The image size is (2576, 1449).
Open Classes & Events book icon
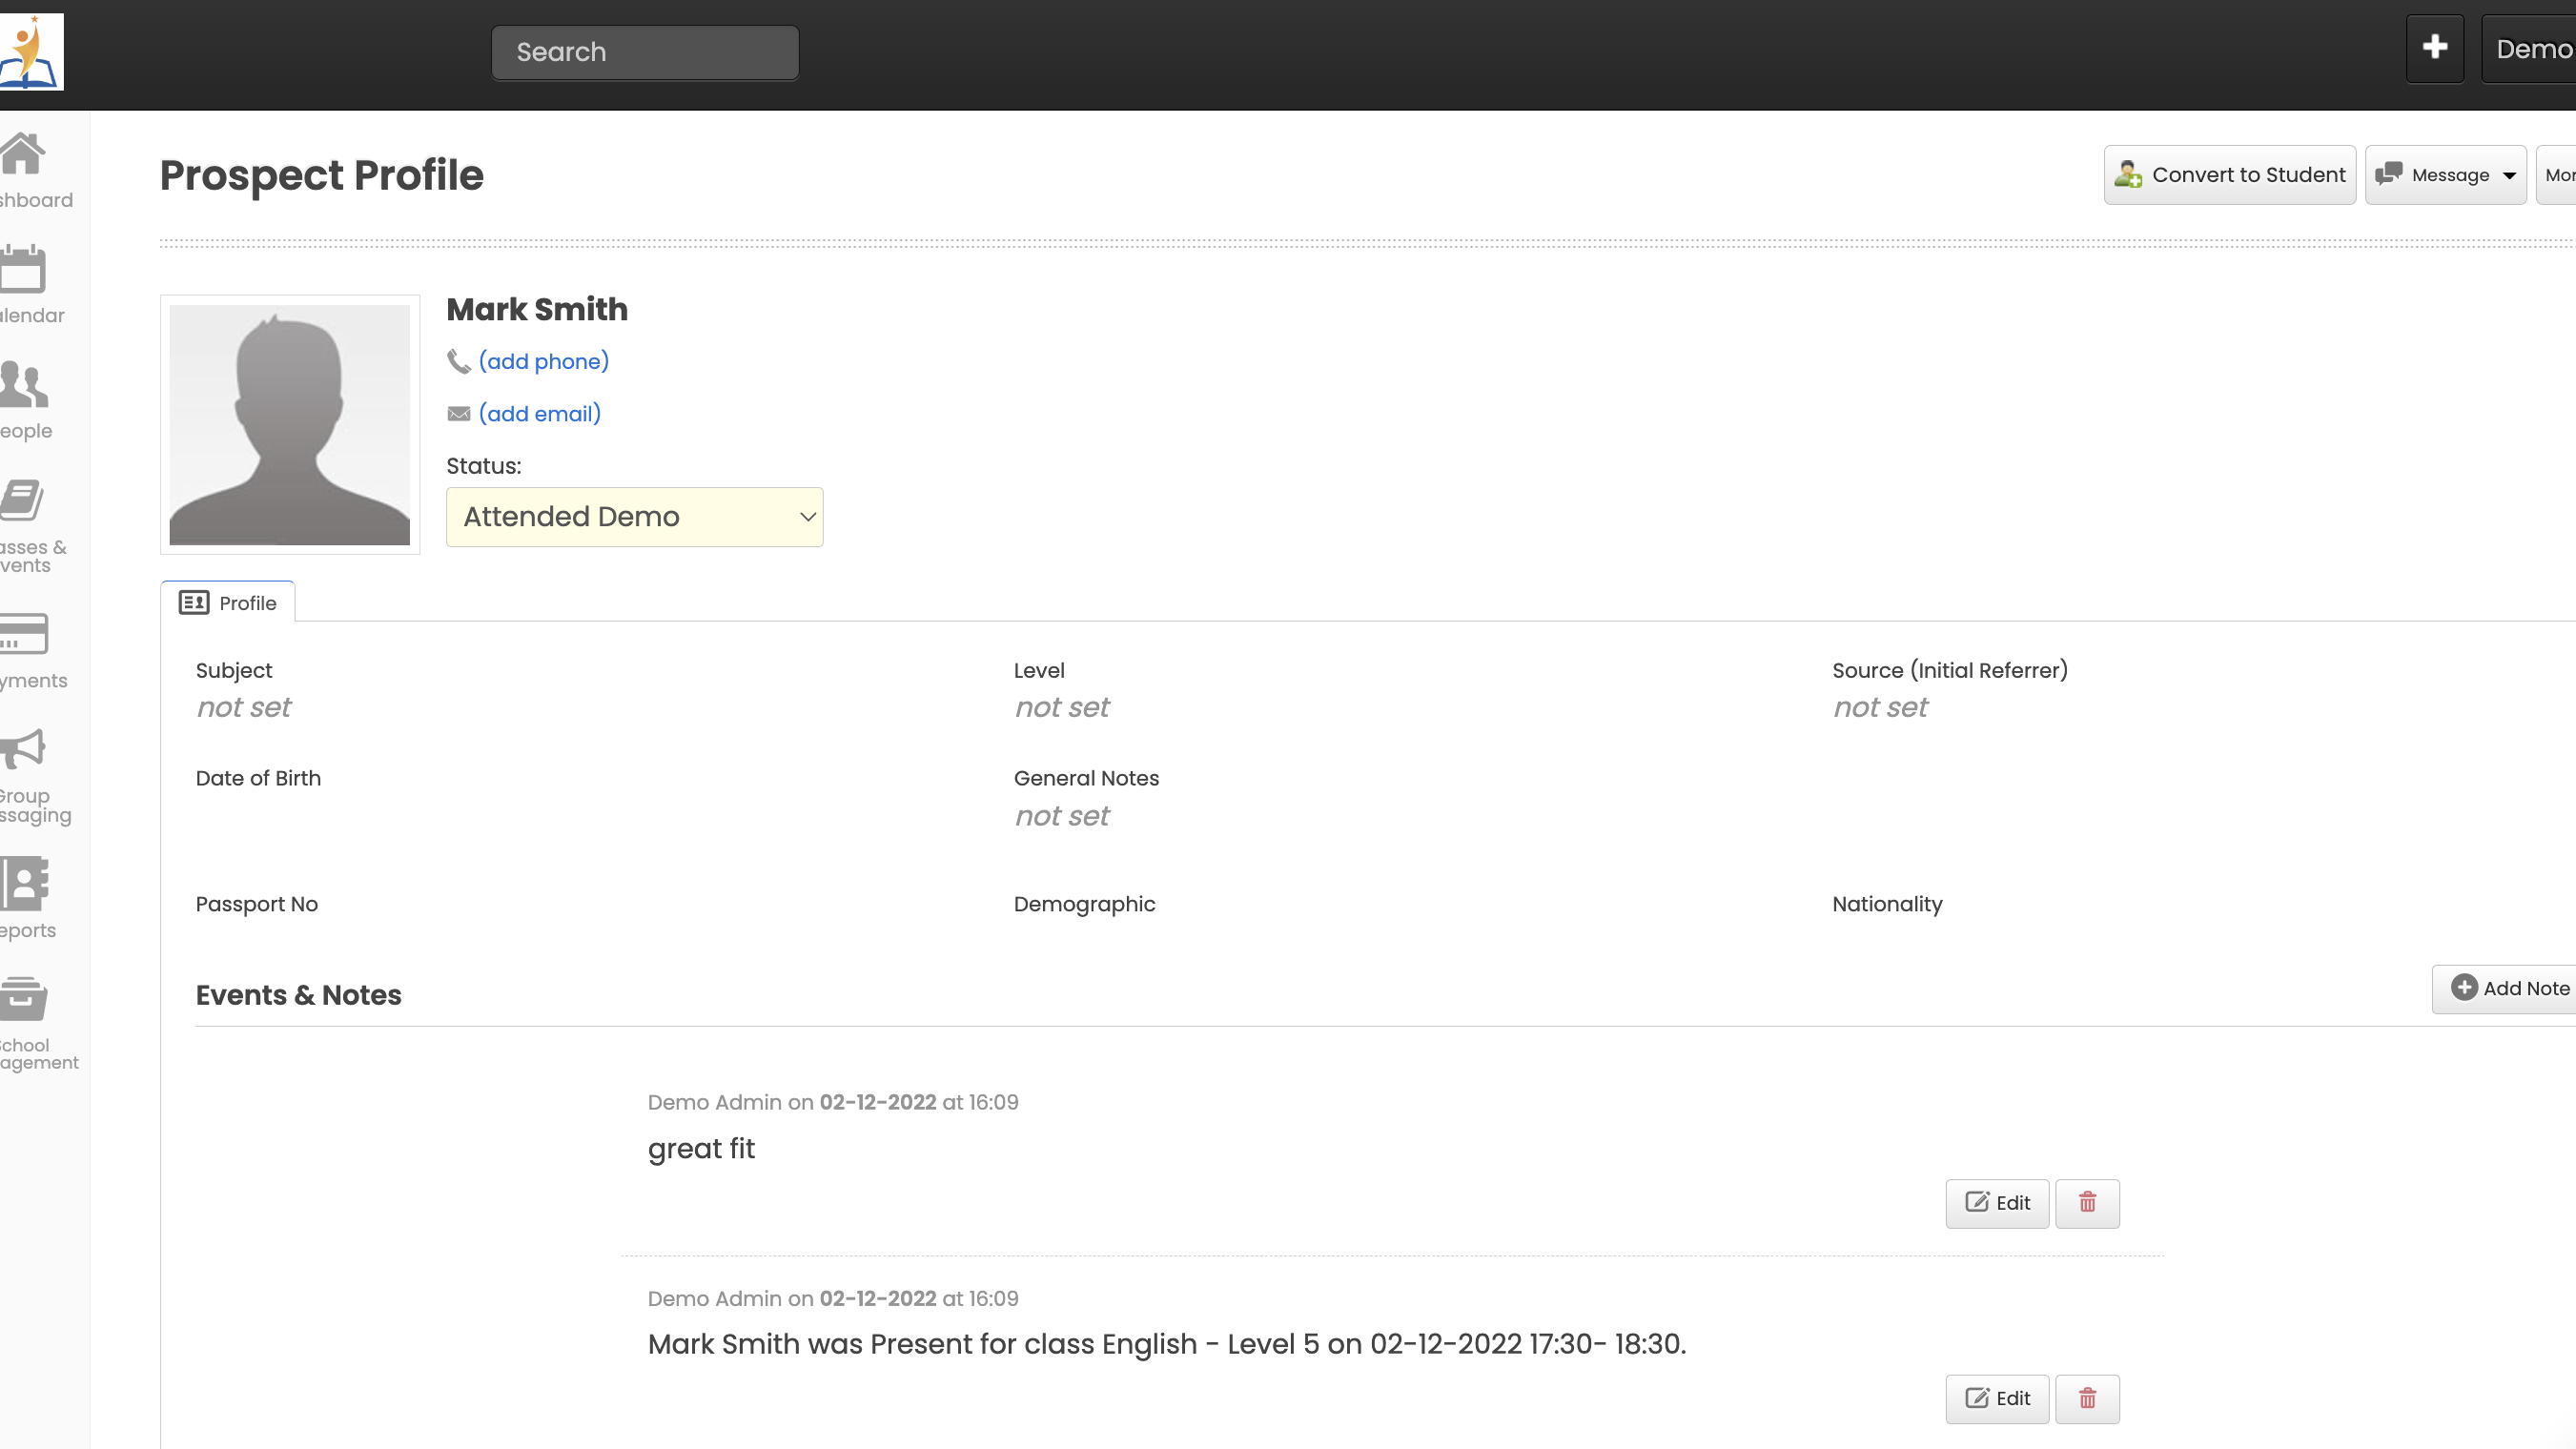[22, 500]
